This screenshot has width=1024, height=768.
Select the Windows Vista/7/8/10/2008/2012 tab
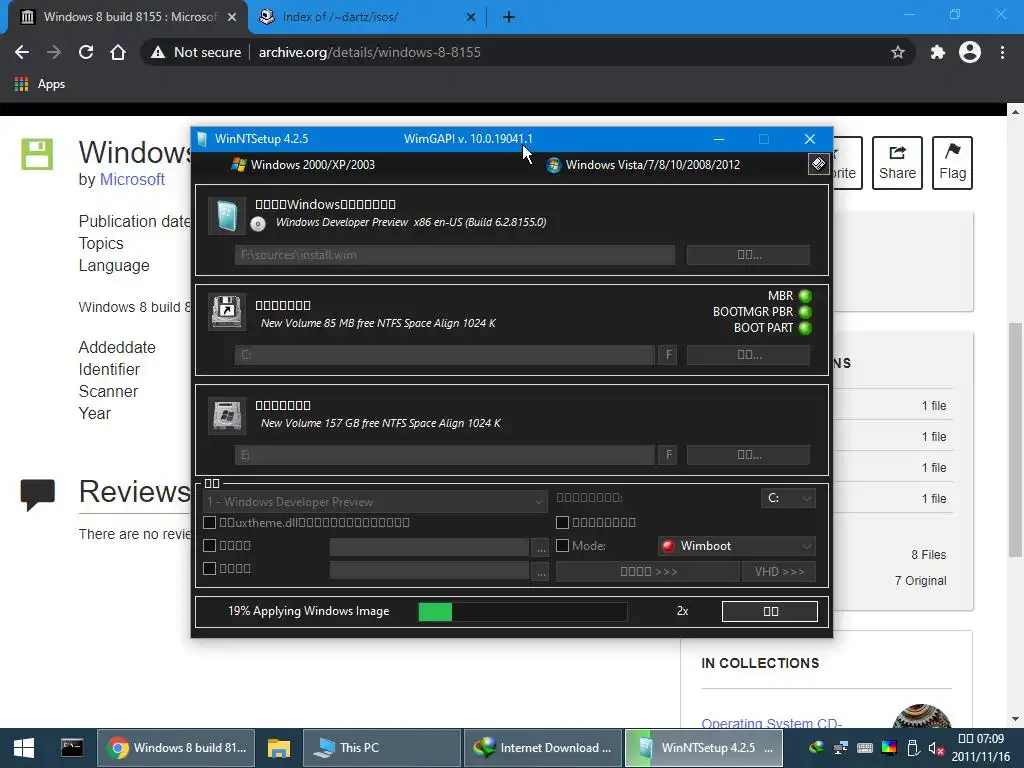pyautogui.click(x=643, y=165)
